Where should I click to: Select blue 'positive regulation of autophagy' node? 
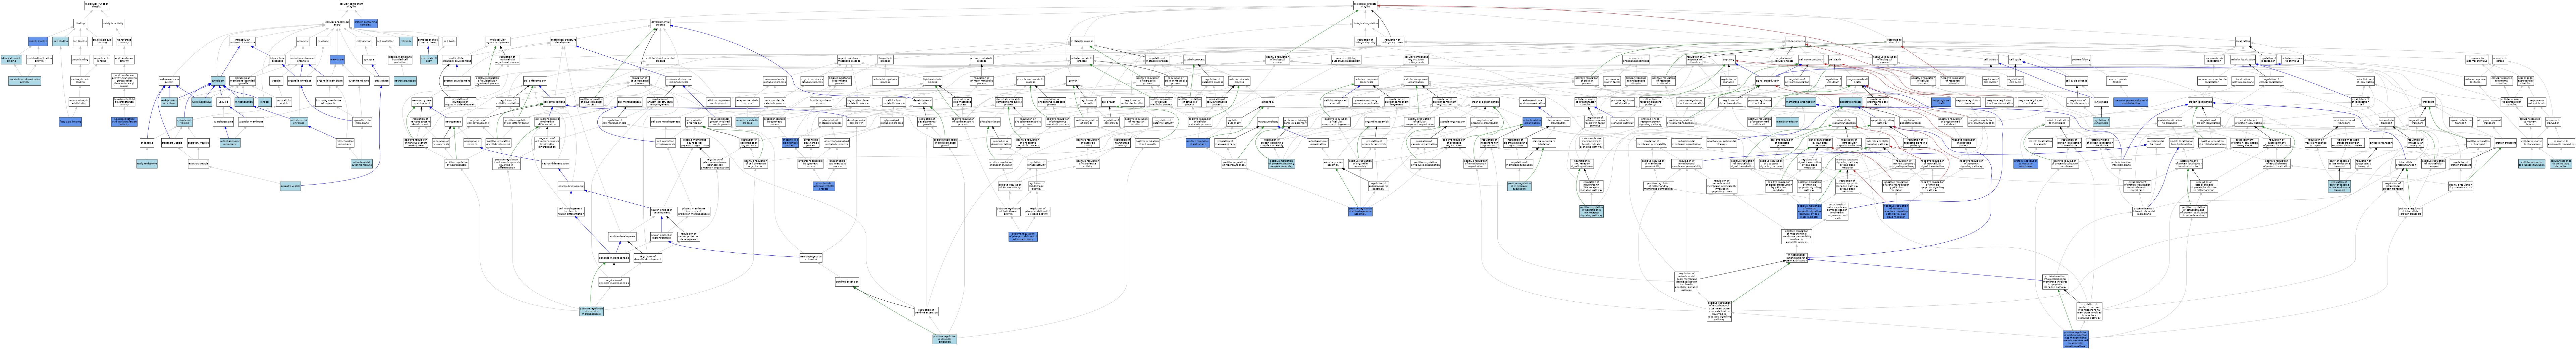[x=1198, y=143]
